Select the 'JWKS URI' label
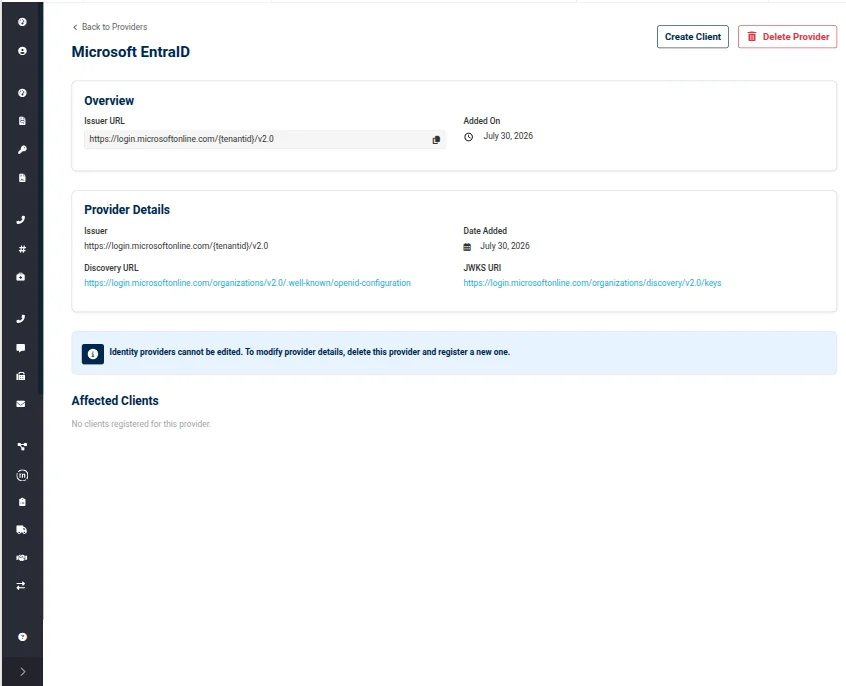 coord(482,268)
